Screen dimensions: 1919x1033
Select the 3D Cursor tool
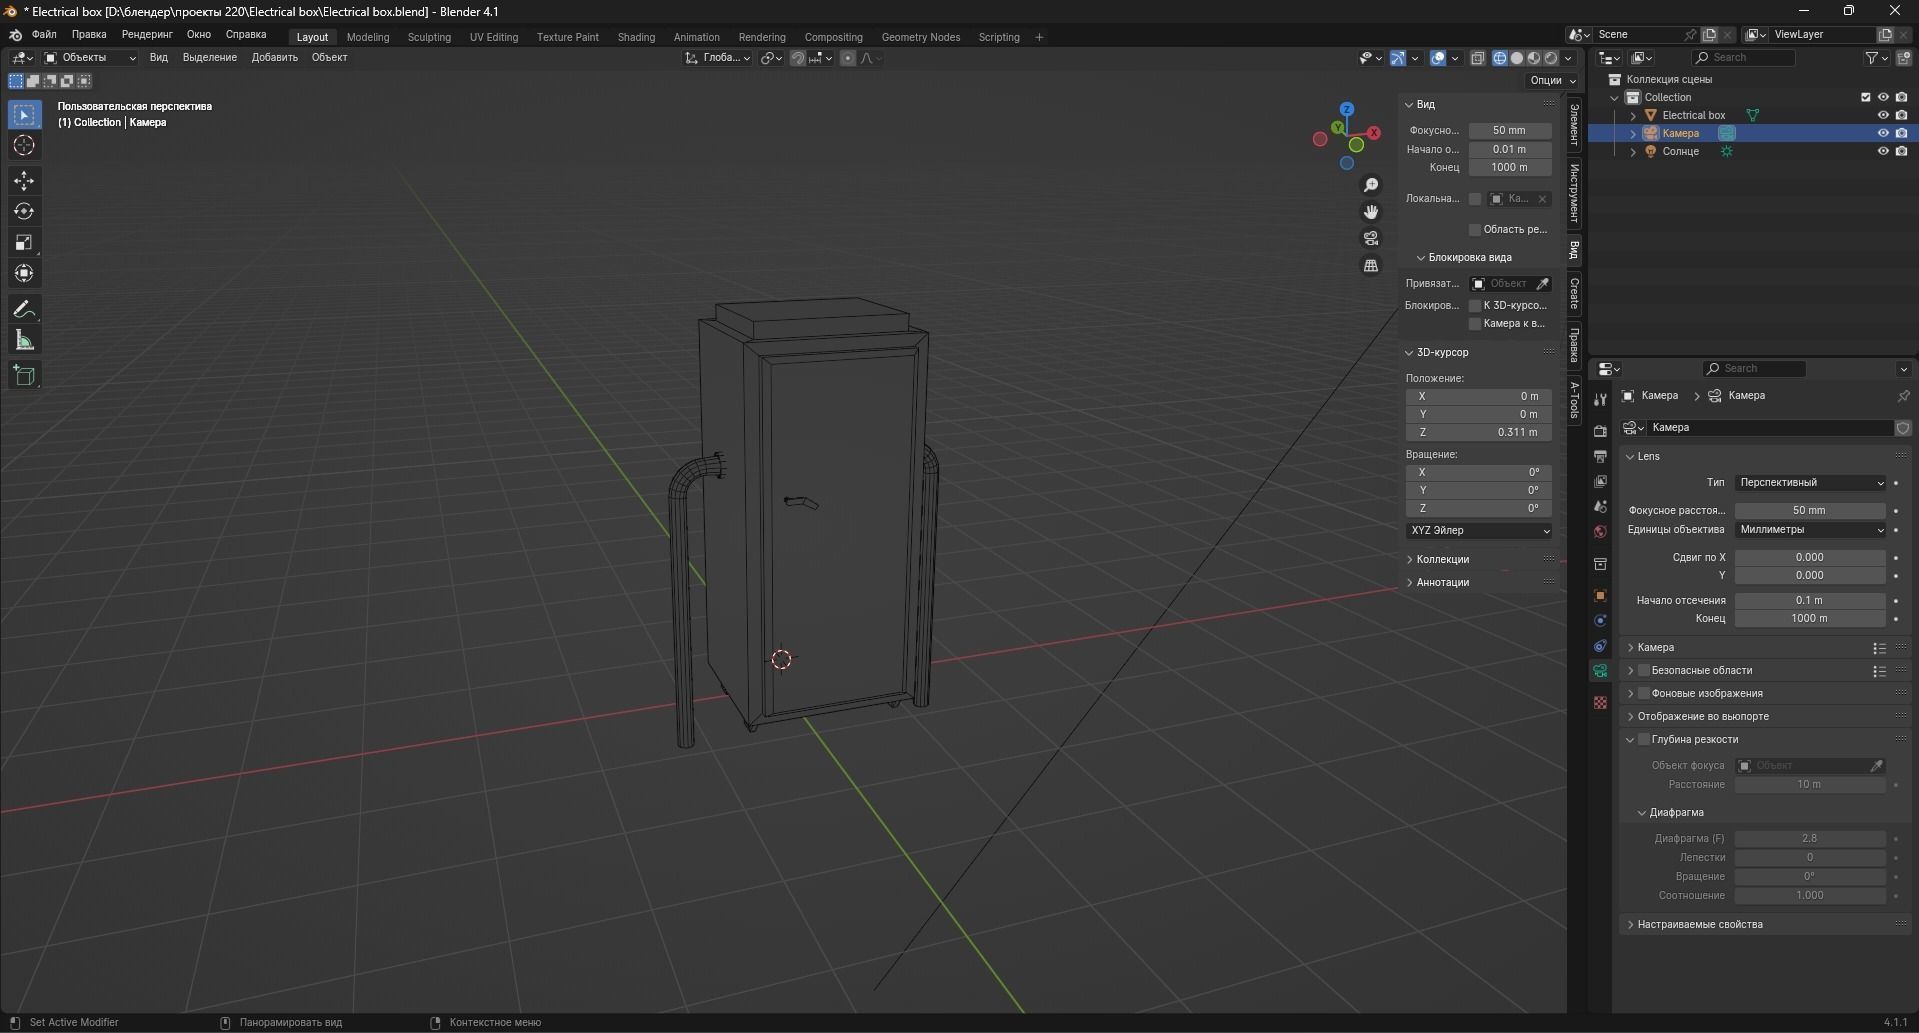point(24,146)
